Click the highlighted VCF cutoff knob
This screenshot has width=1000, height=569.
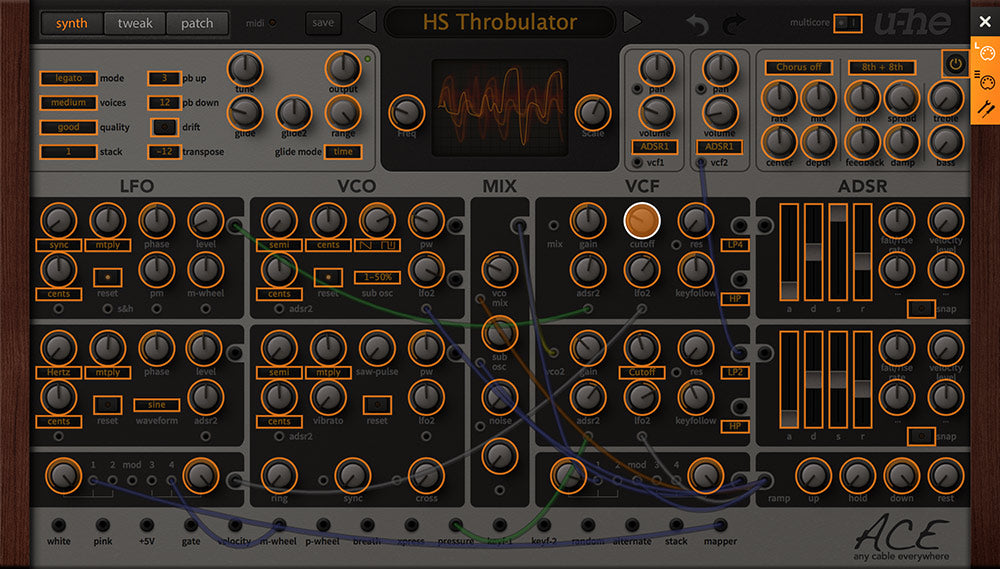click(642, 220)
